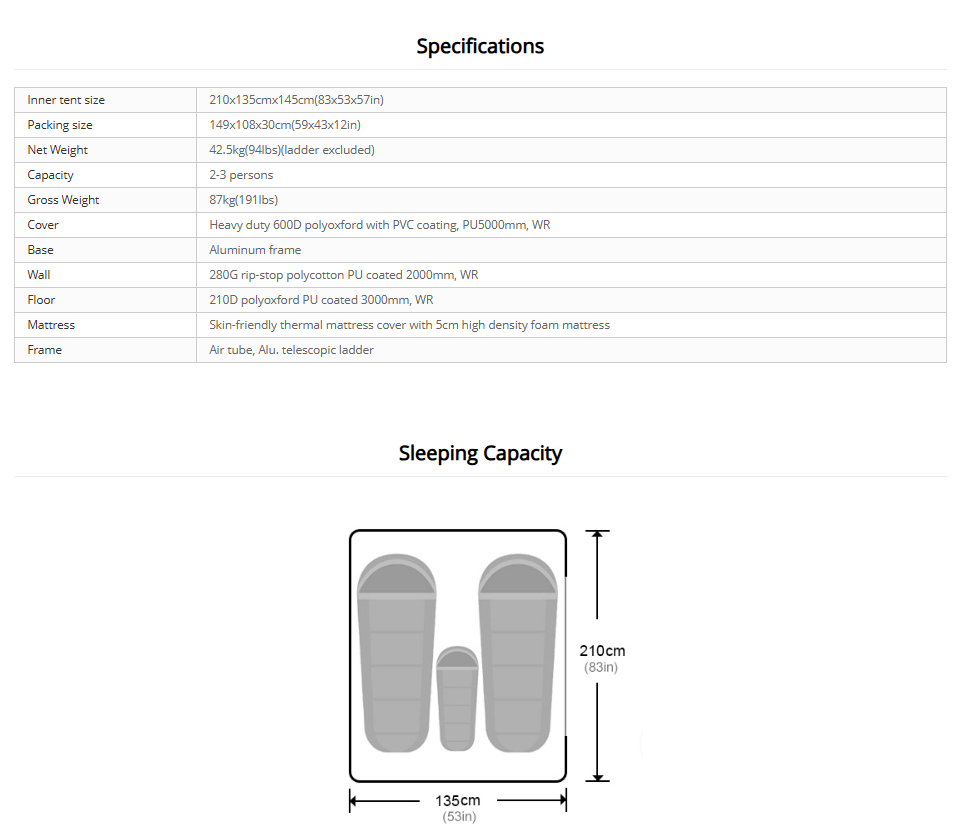Click the small child sleeping bag graphic

tap(457, 699)
